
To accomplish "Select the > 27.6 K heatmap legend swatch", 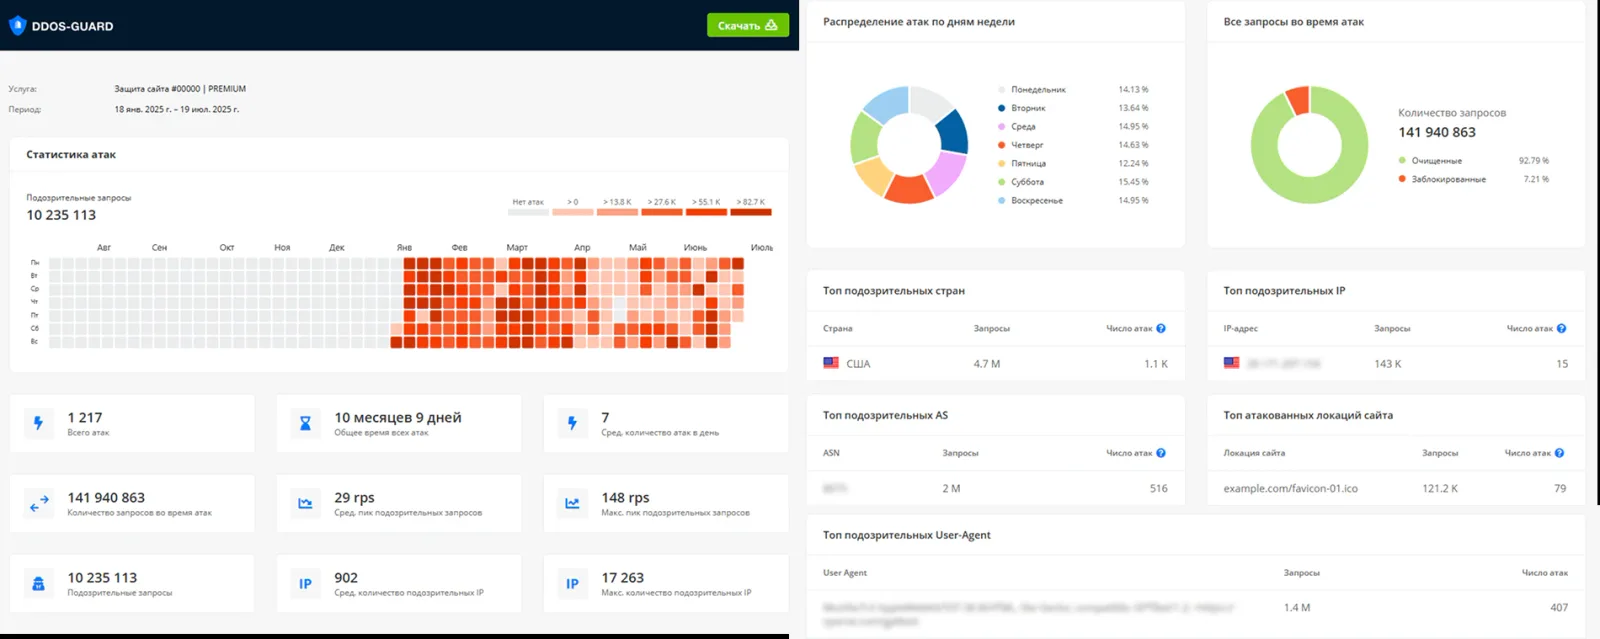I will 662,212.
